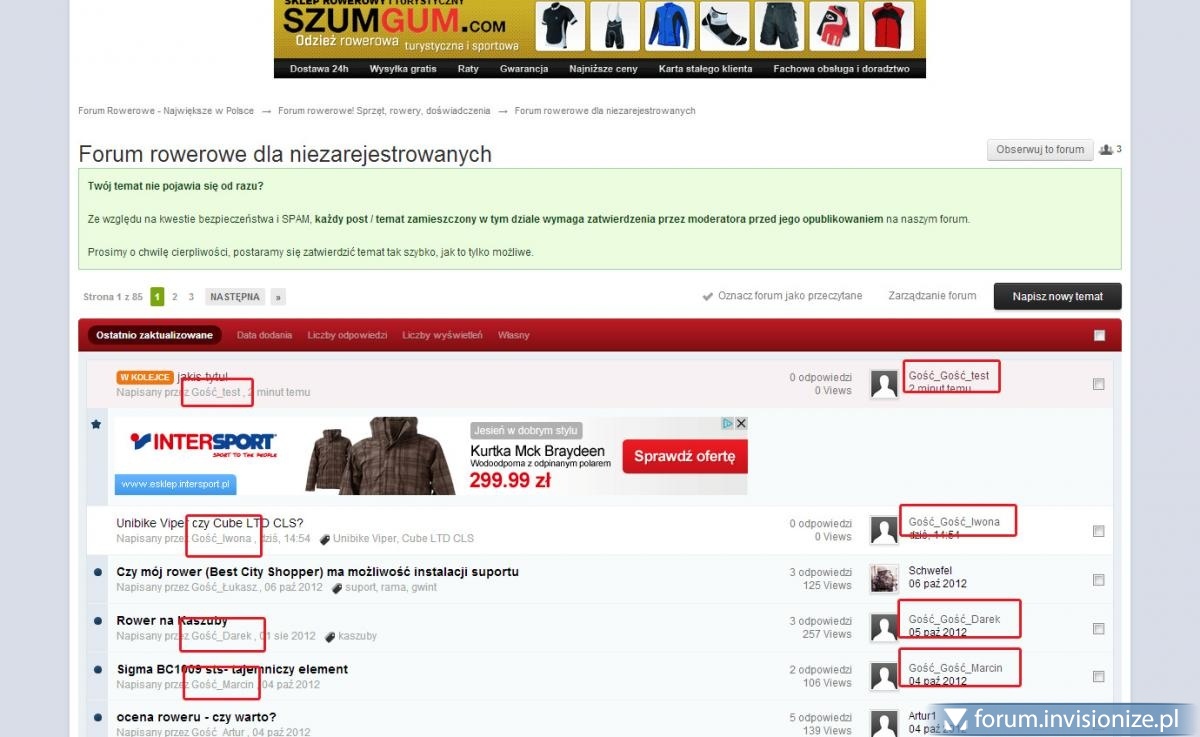Open breadcrumb Forum rowerowe! Sprzęt, rowery, doświadczenia
The height and width of the screenshot is (737, 1200).
pos(384,111)
